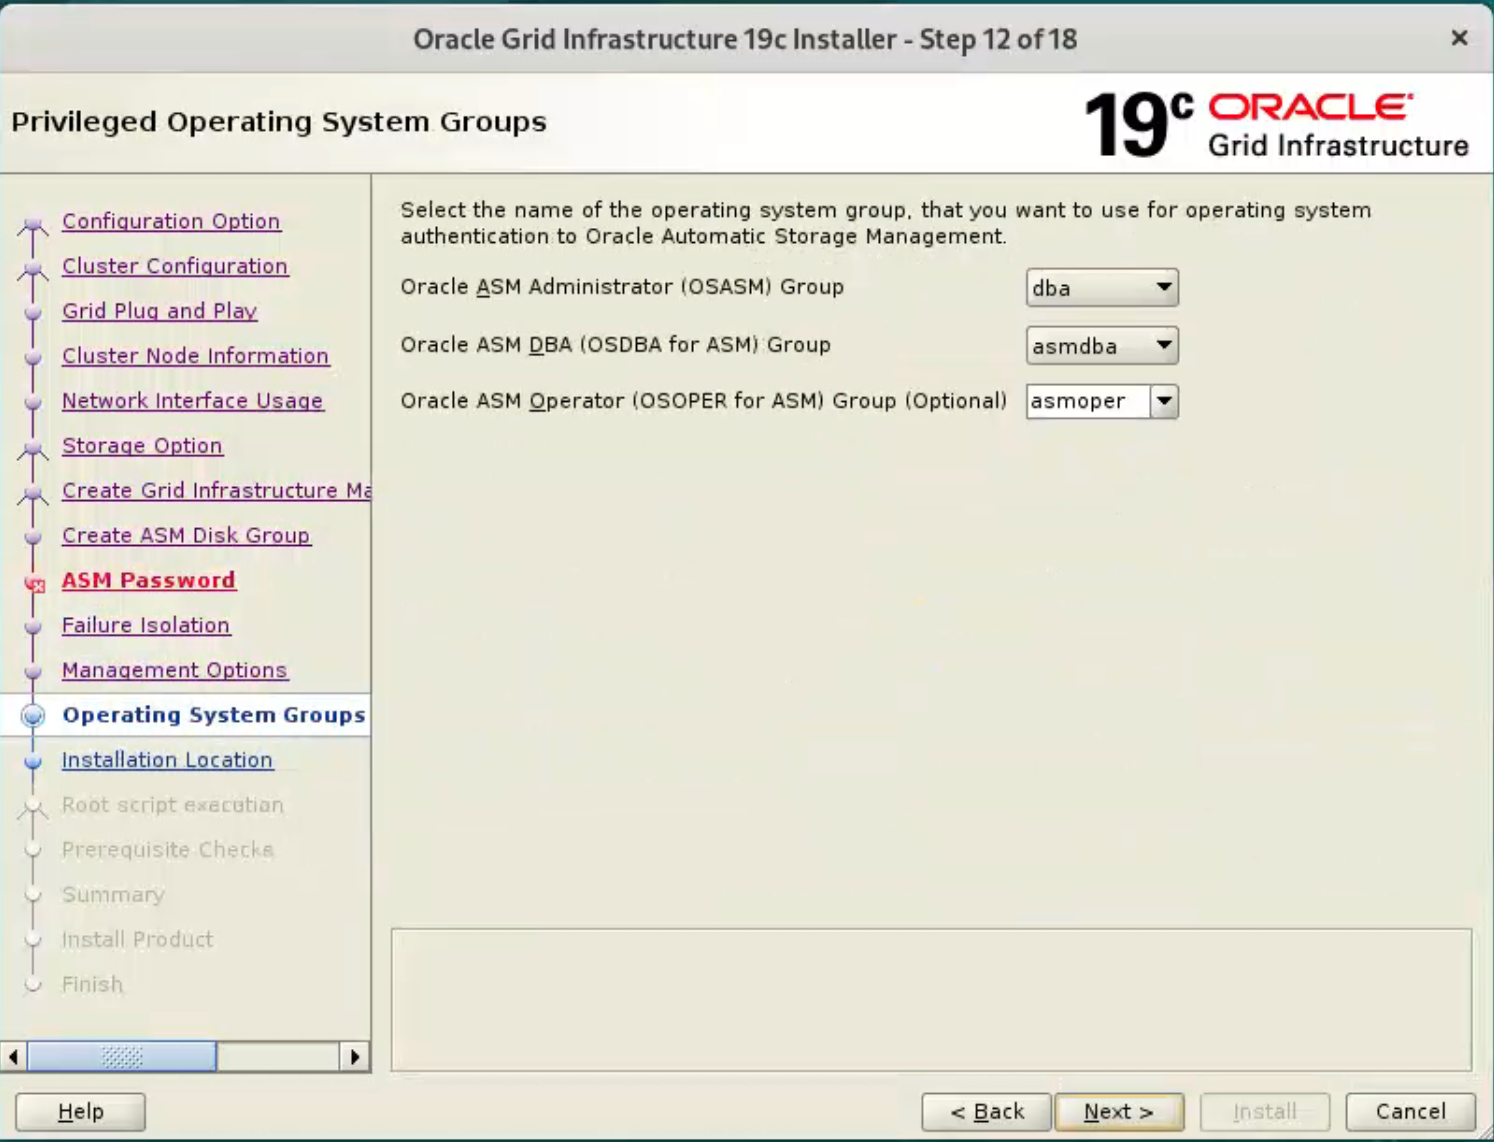Click the Privileged Operating System Groups heading

click(279, 122)
